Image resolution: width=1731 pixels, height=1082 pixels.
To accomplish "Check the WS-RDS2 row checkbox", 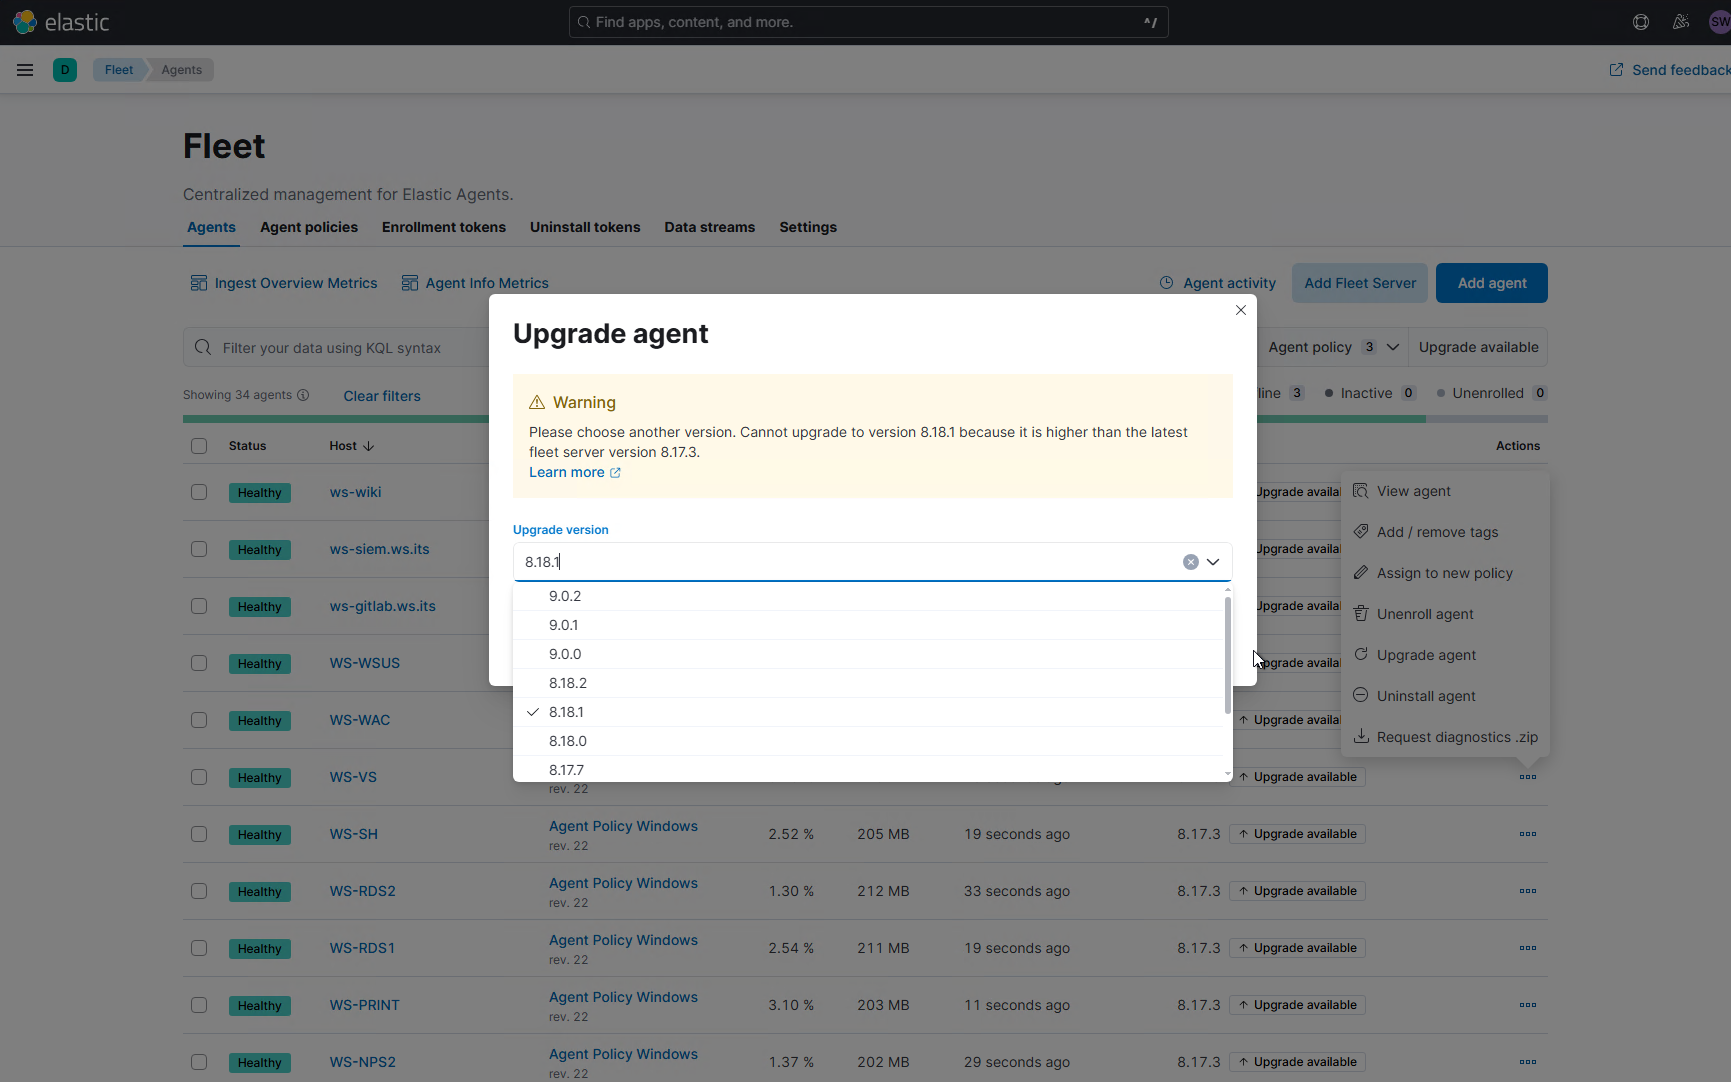I will point(199,891).
